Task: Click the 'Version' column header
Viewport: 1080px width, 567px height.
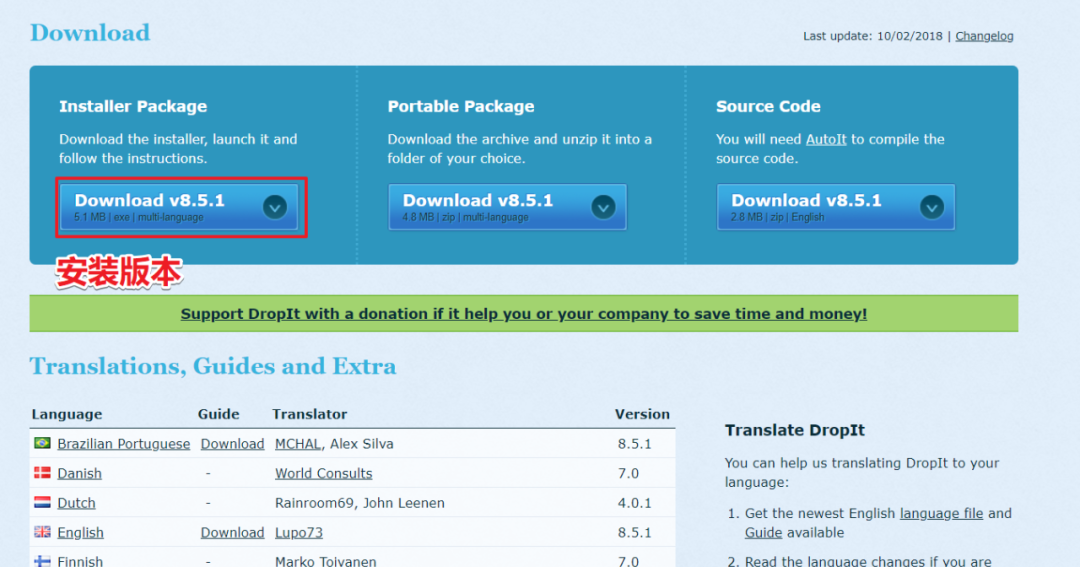Action: tap(642, 415)
